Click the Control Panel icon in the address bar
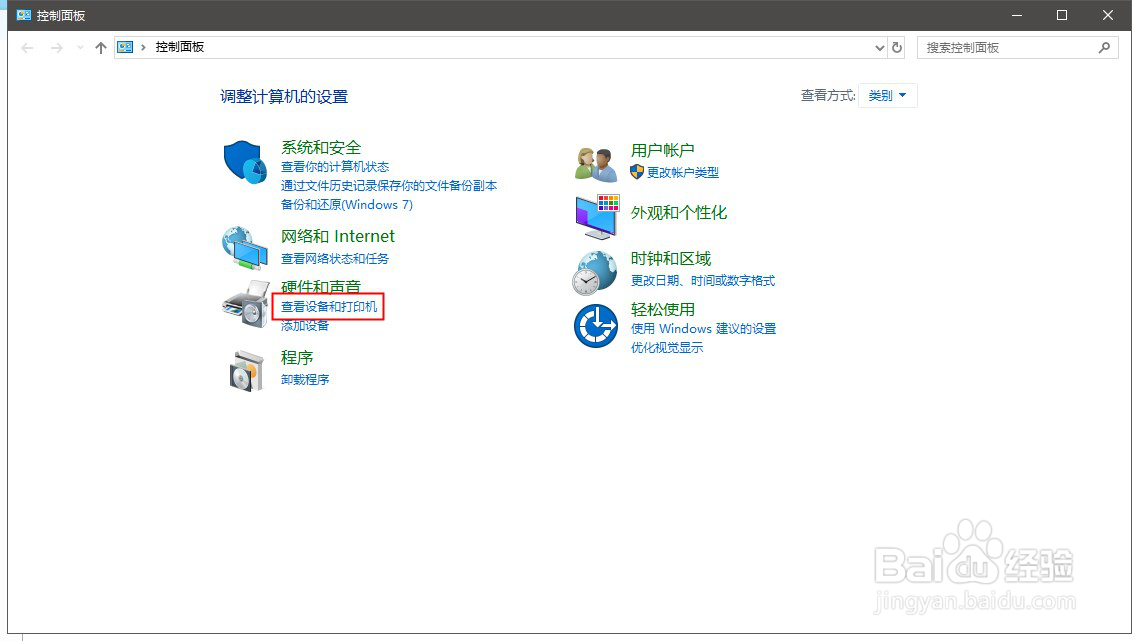The height and width of the screenshot is (641, 1139). tap(124, 47)
